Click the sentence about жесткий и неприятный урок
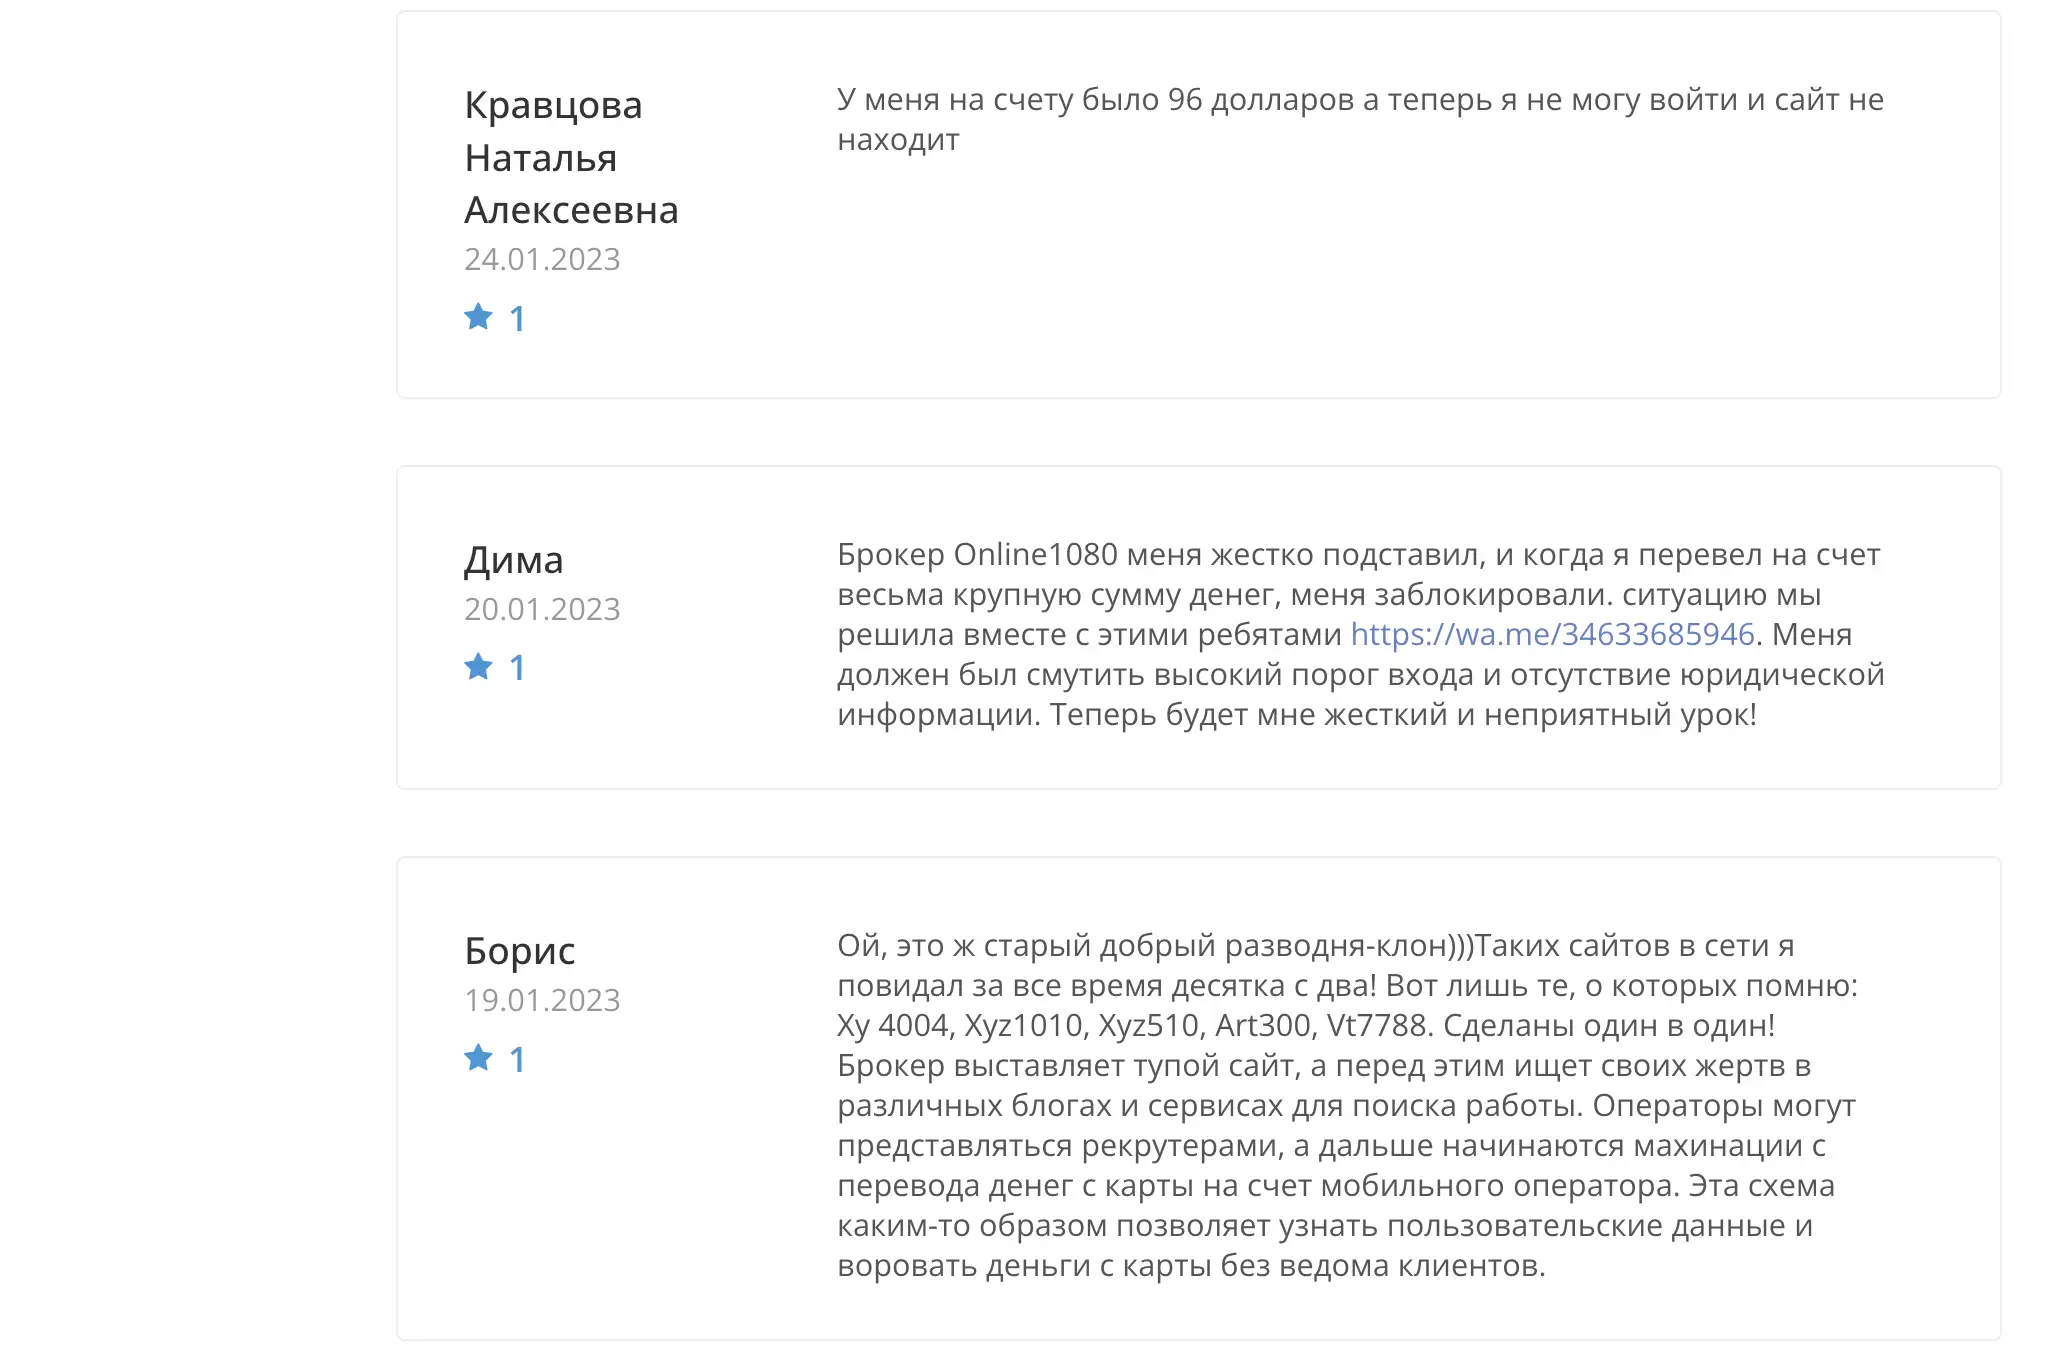The image size is (2052, 1366). [1403, 714]
